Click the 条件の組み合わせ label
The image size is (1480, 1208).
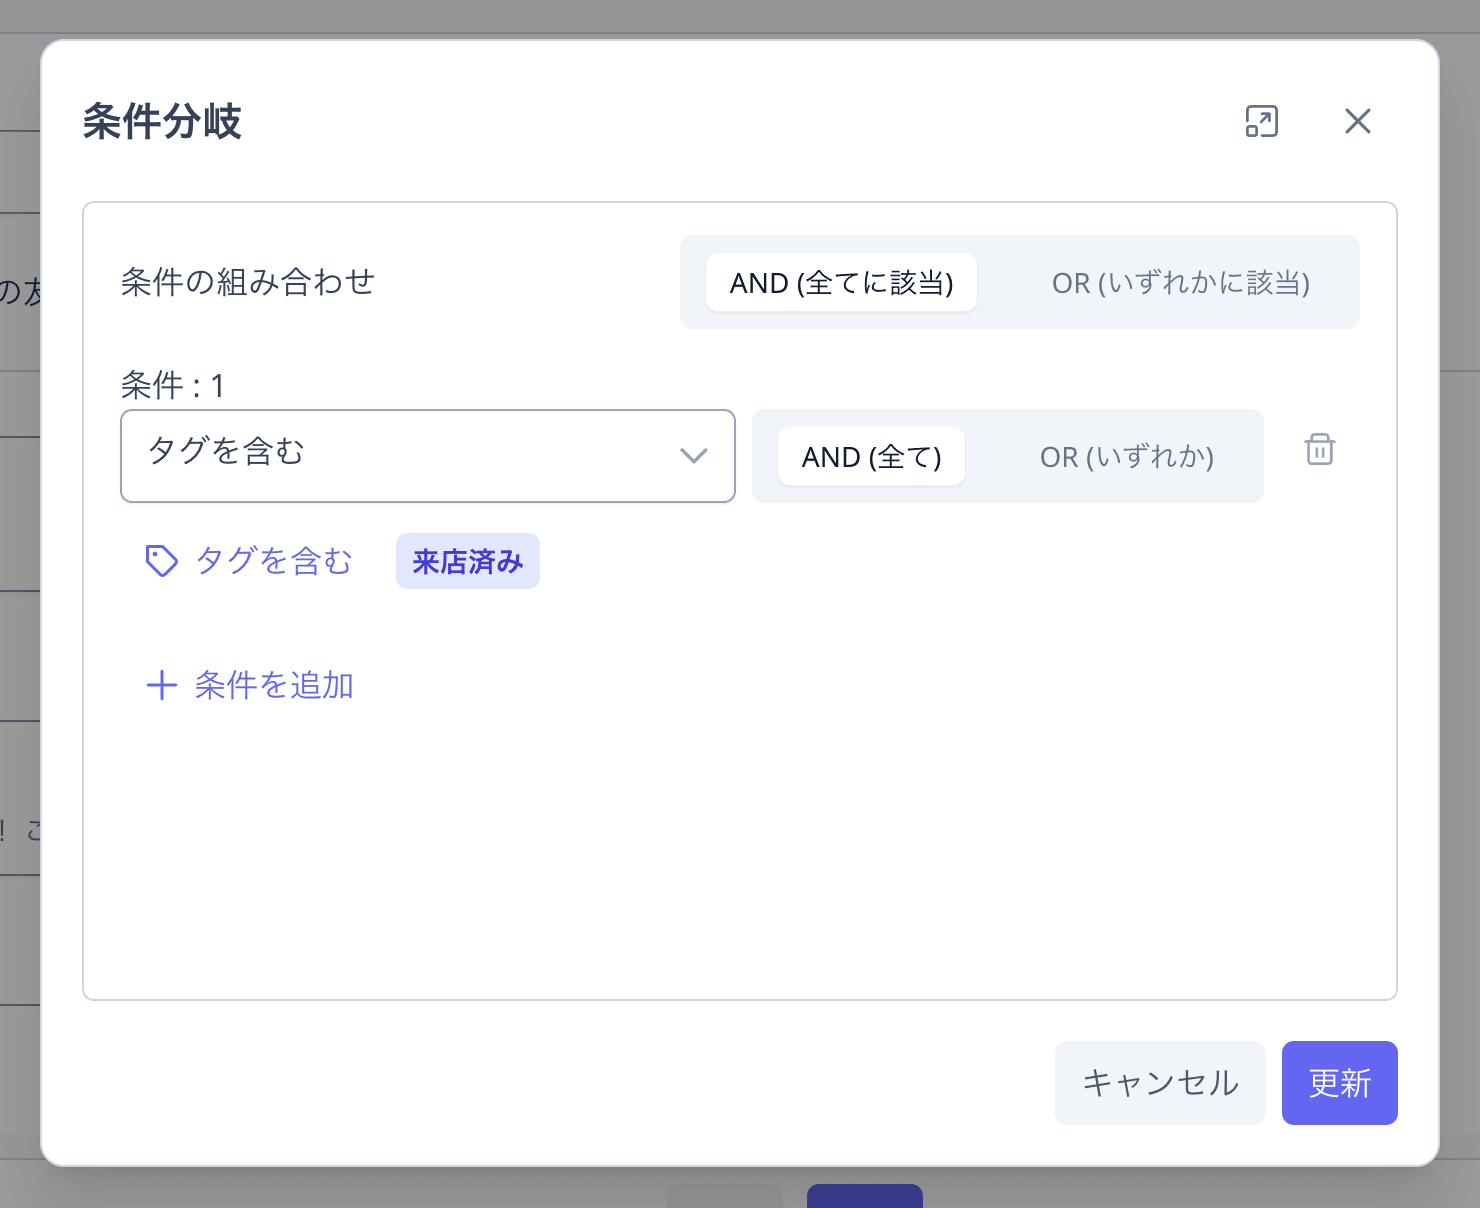[x=248, y=282]
